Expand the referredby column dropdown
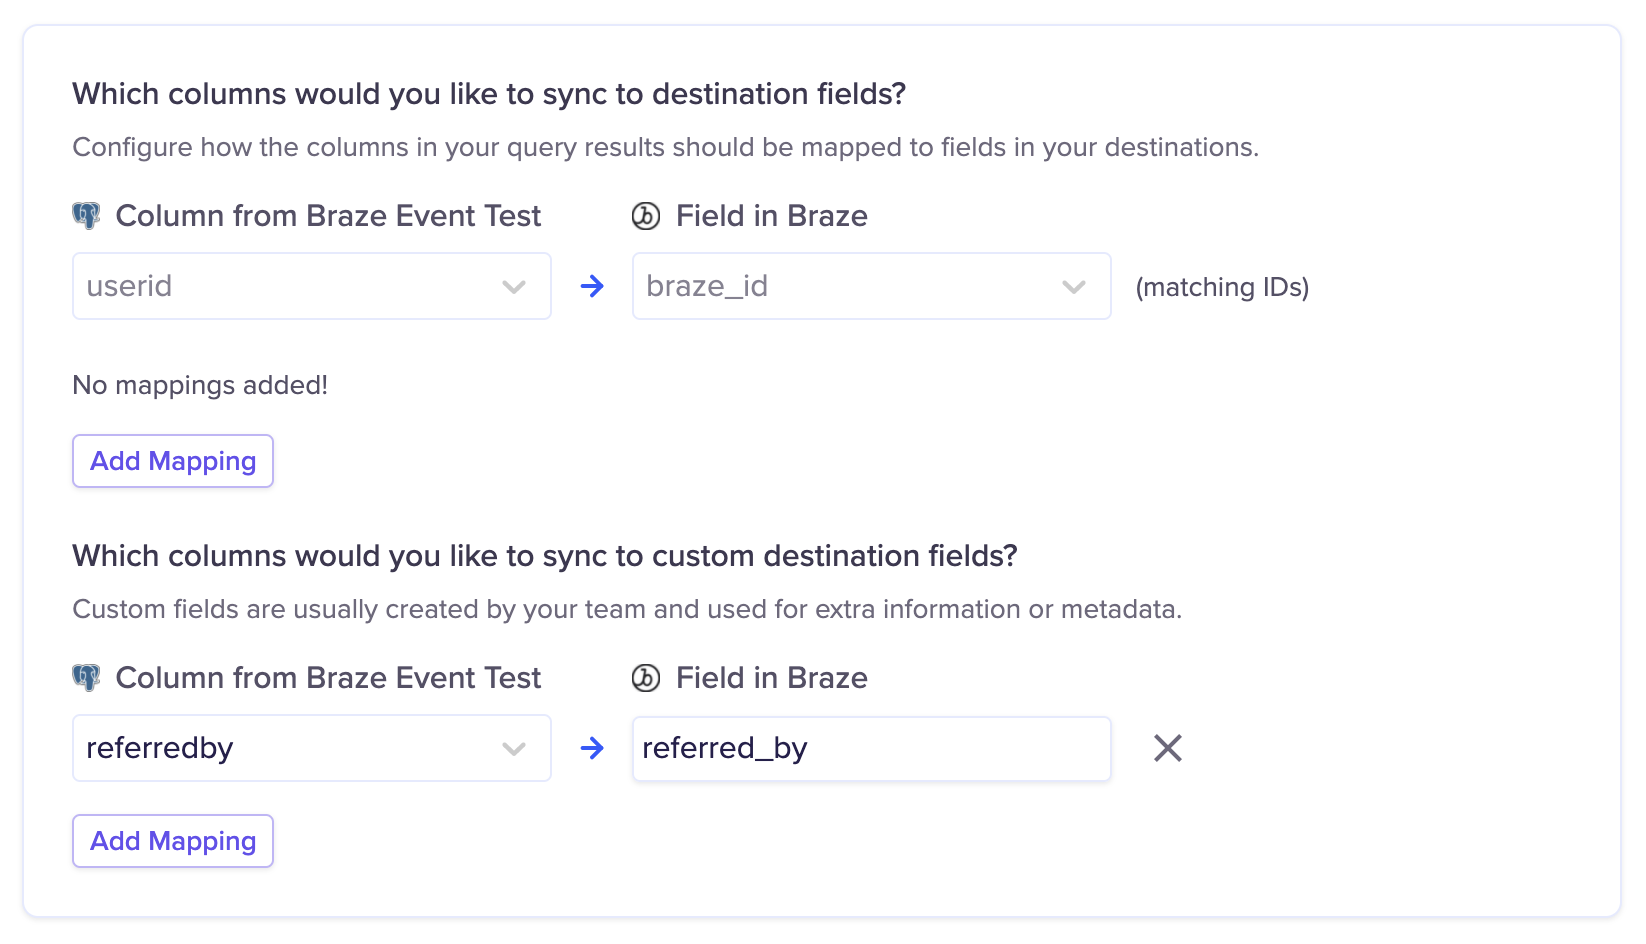This screenshot has width=1646, height=944. [311, 748]
